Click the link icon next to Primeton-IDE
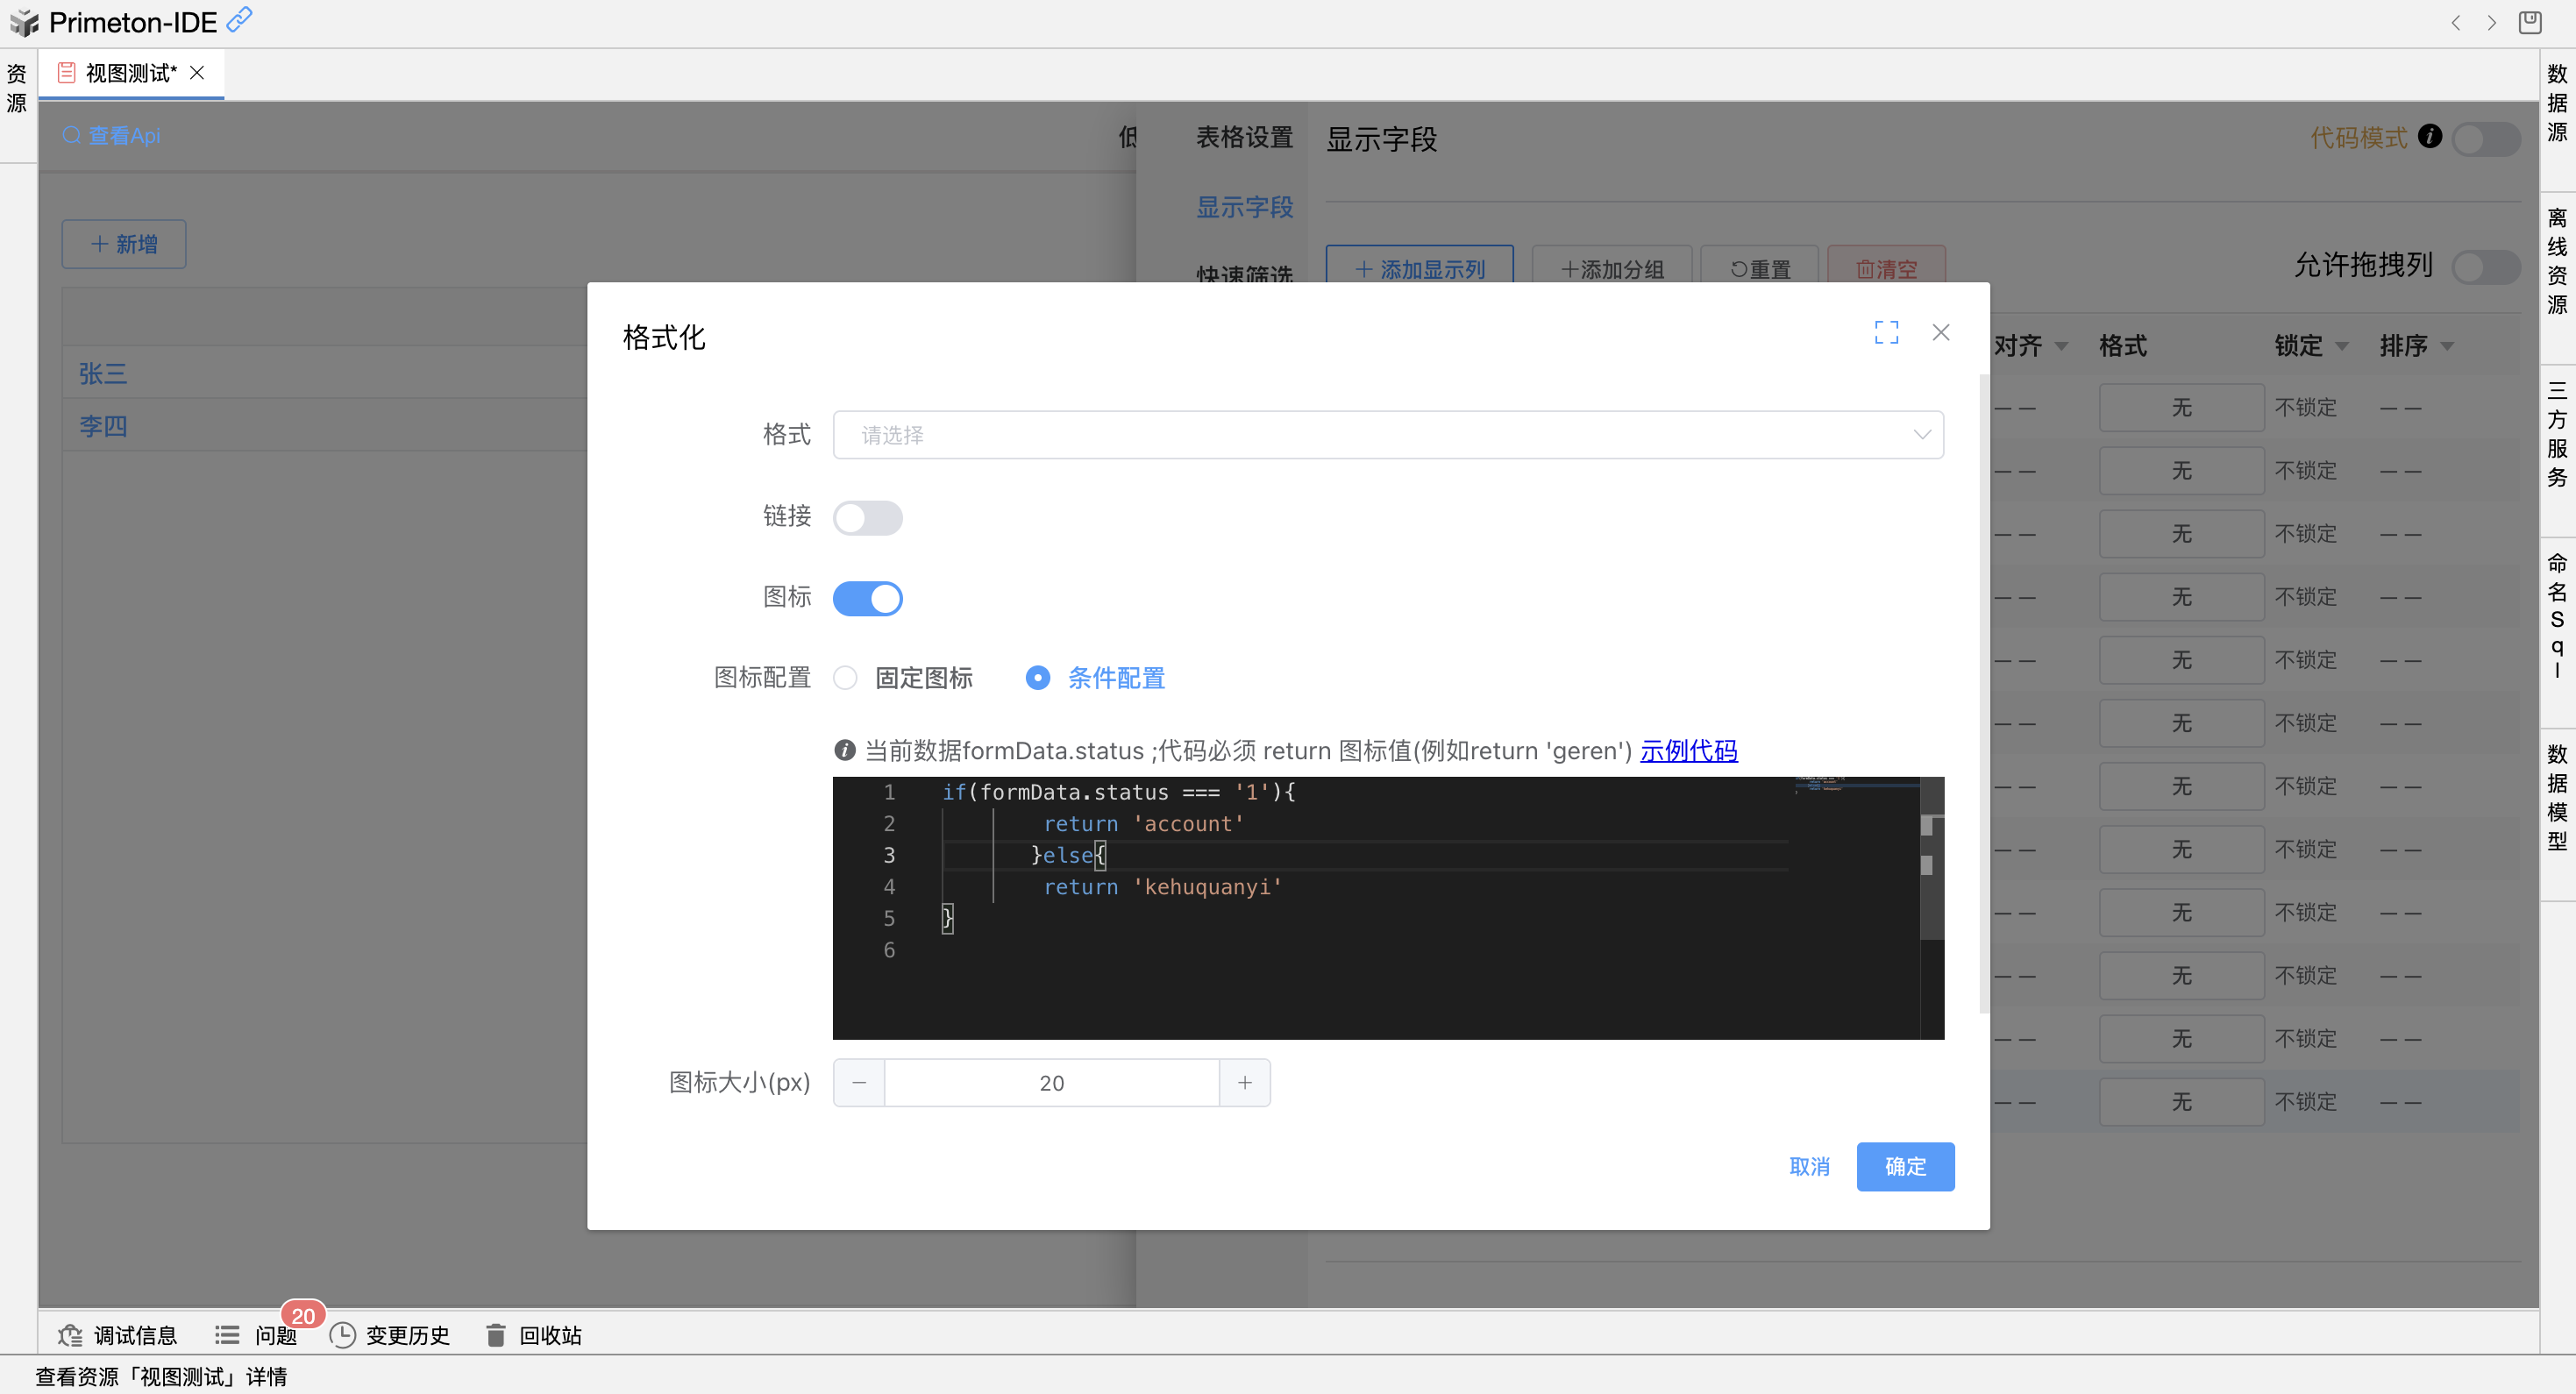Image resolution: width=2576 pixels, height=1394 pixels. (x=240, y=20)
